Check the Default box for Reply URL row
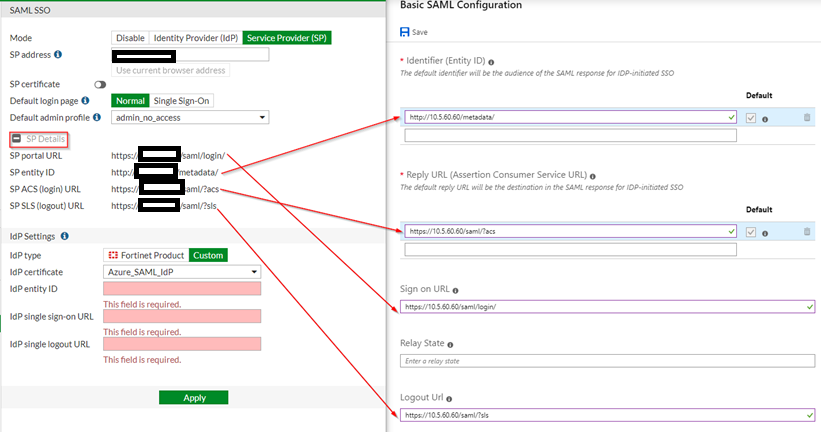The width and height of the screenshot is (821, 432). click(x=751, y=232)
